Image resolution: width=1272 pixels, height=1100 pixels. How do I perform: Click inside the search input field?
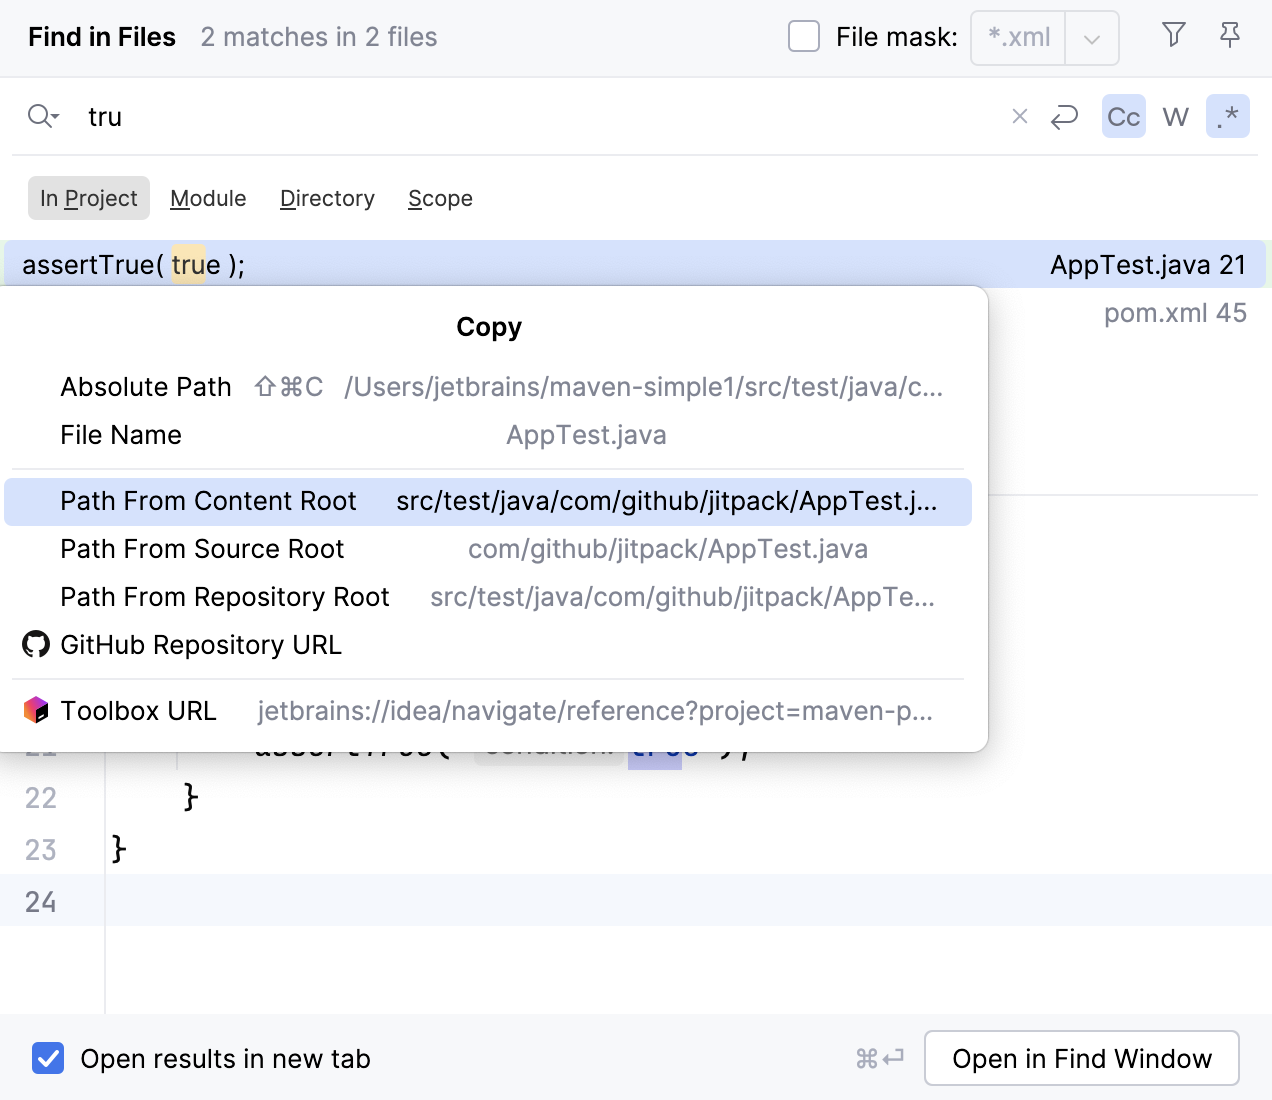(x=400, y=116)
